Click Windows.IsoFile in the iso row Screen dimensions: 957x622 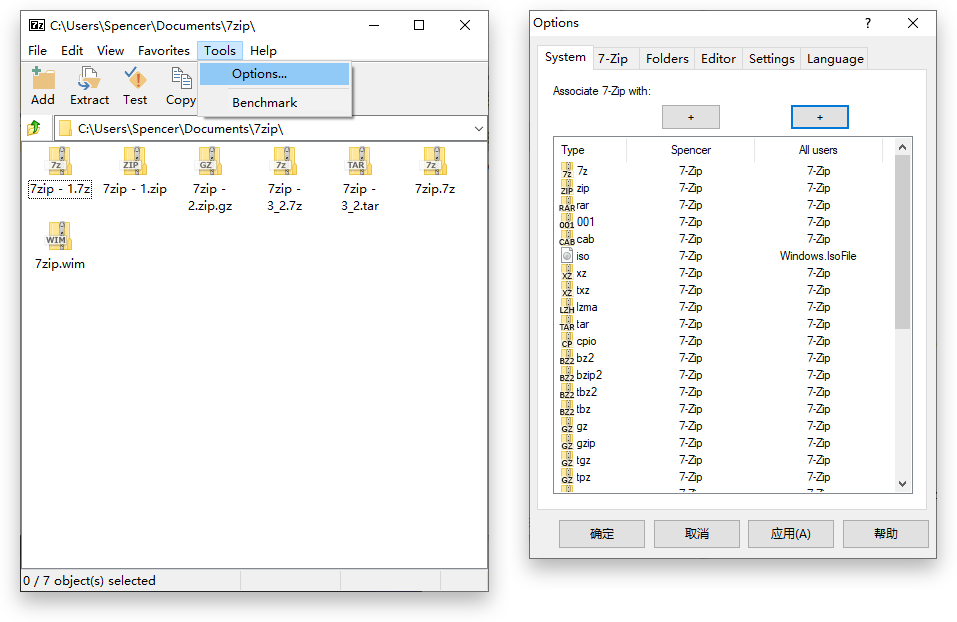click(x=818, y=256)
